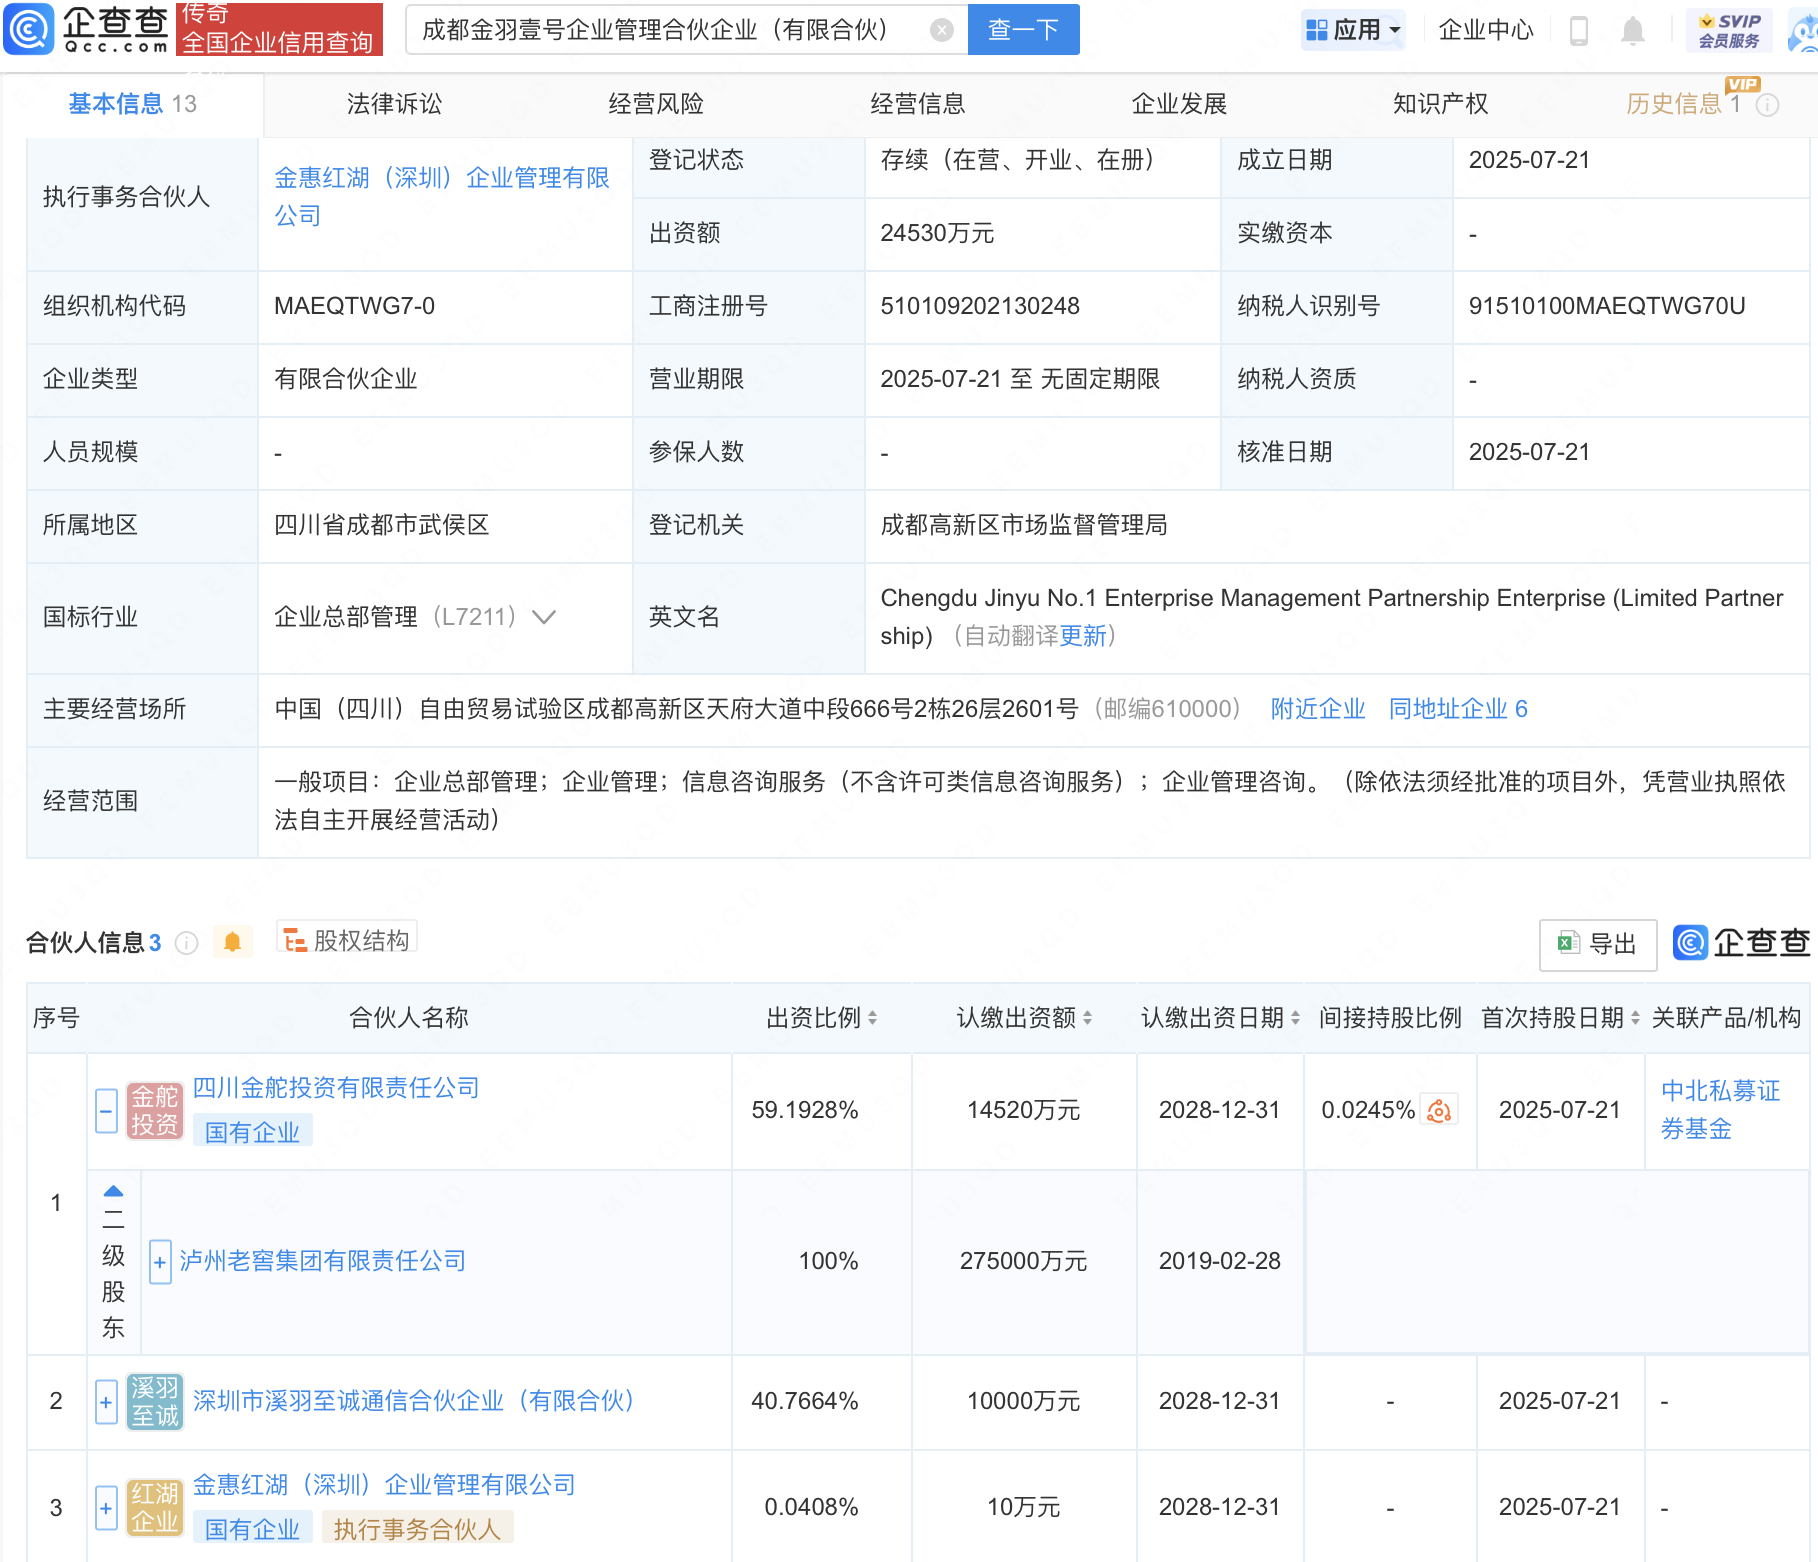
Task: Open 金惠红湖 executive partner link
Action: click(x=441, y=197)
